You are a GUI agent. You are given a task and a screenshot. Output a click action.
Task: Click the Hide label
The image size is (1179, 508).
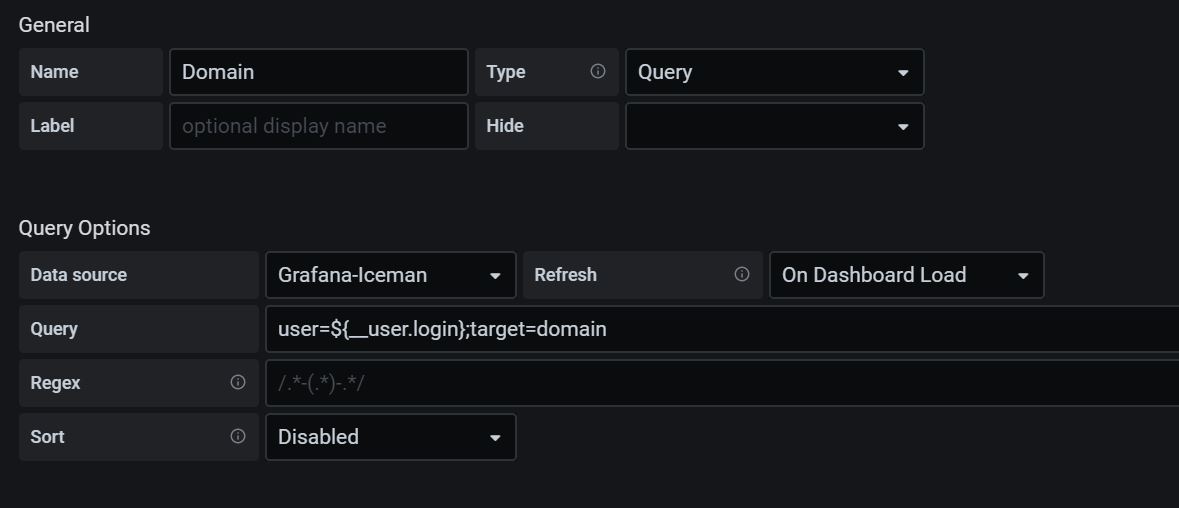point(505,126)
